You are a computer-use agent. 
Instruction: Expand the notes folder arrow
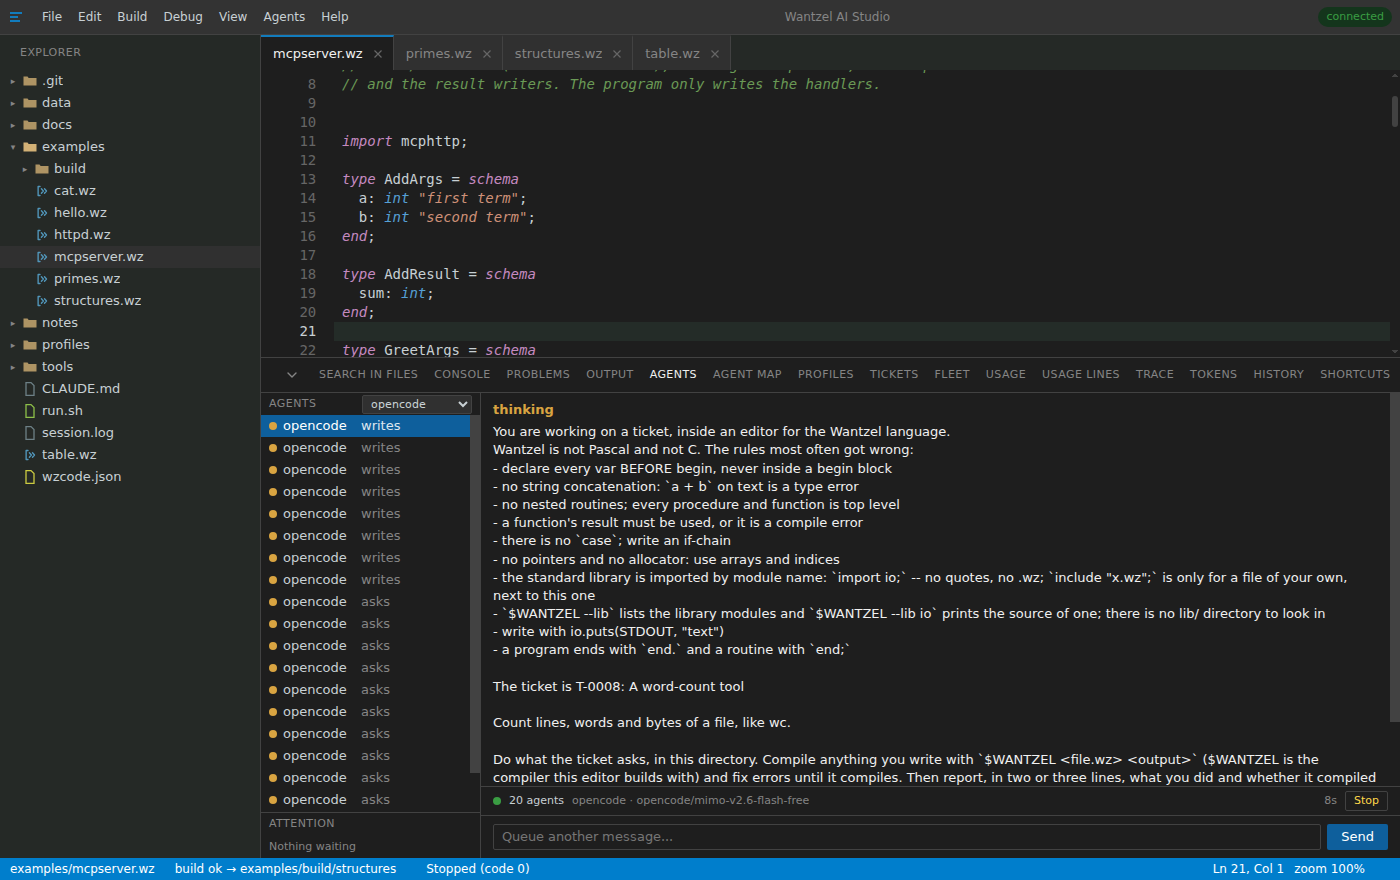coord(13,323)
